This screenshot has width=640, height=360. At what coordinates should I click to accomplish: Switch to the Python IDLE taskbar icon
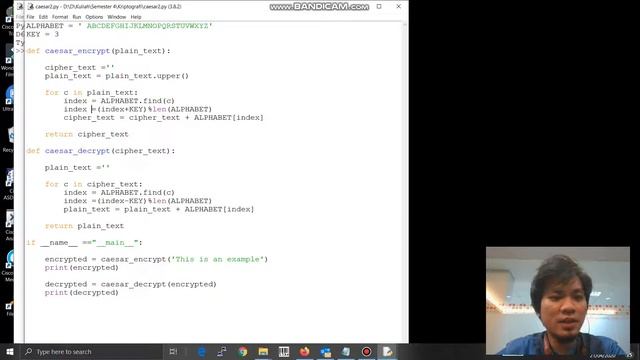387,351
